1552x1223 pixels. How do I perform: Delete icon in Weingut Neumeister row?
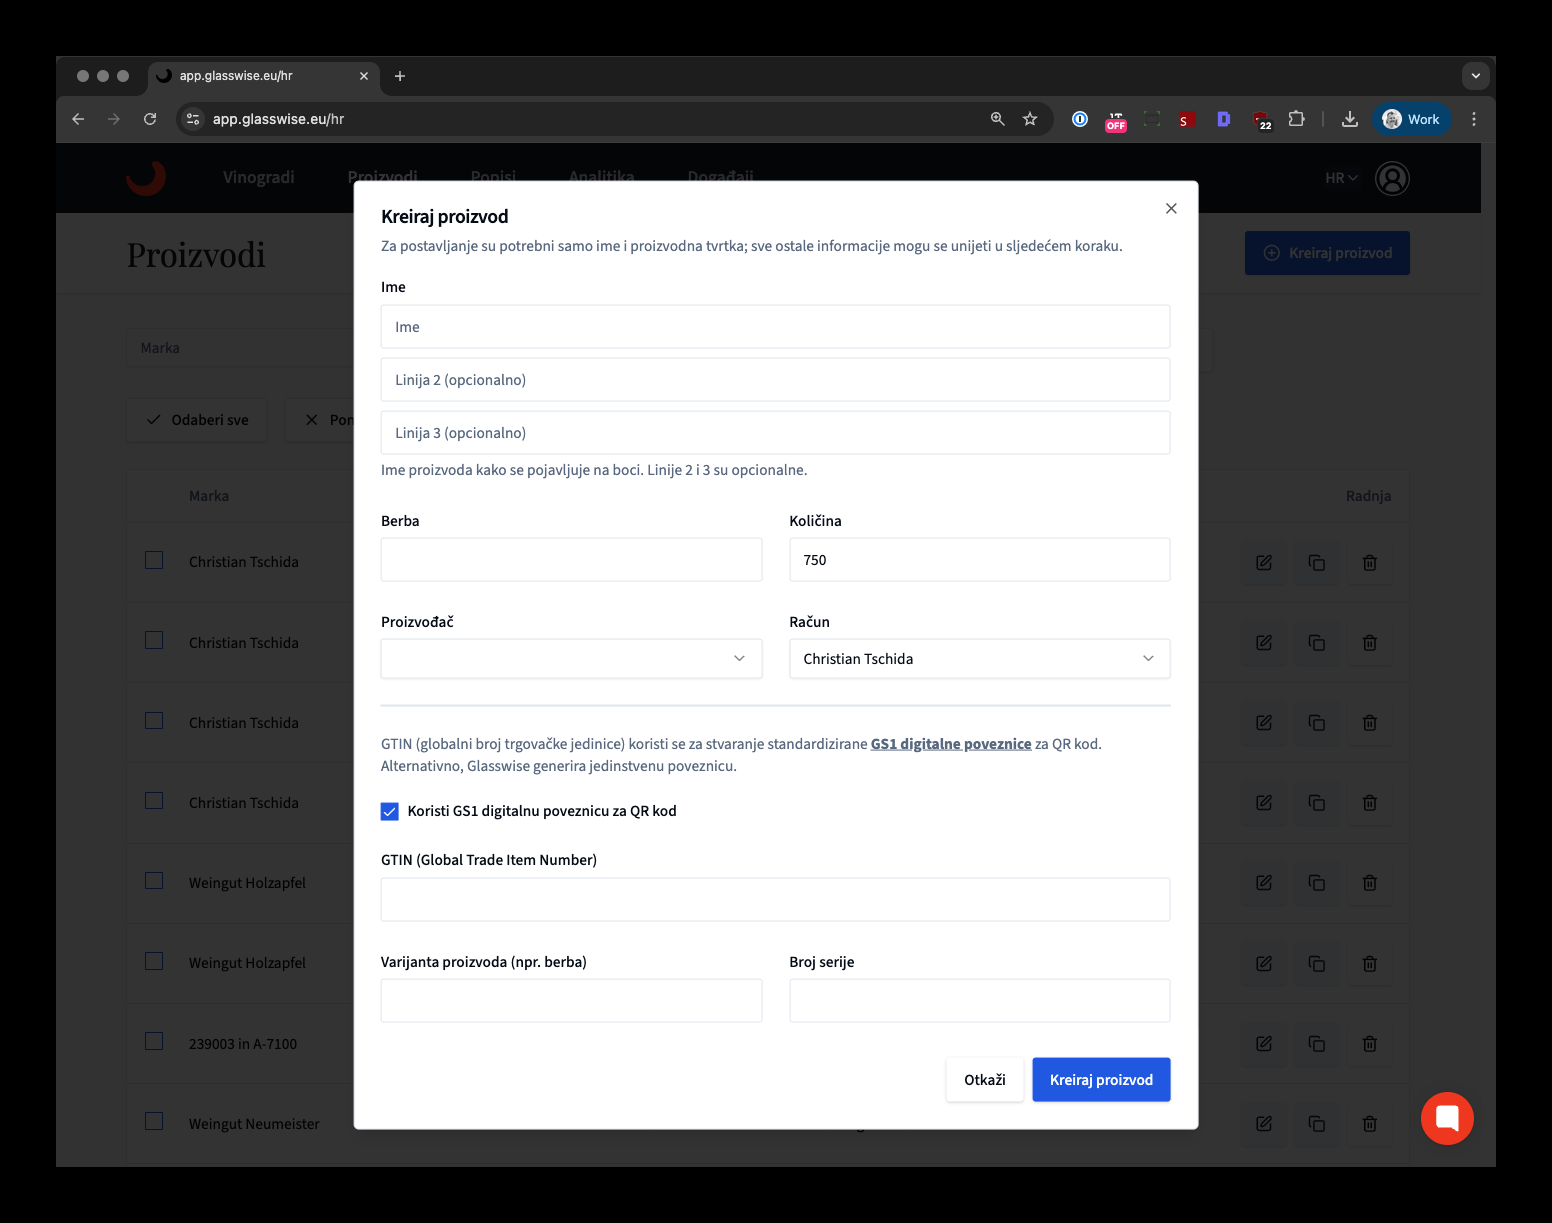click(1370, 1124)
